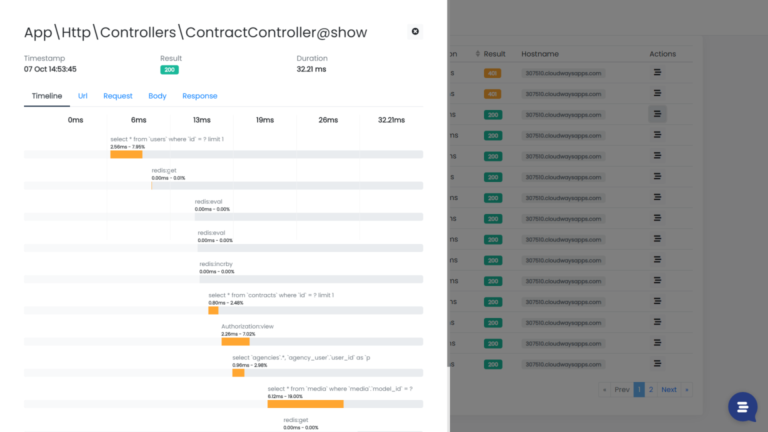Show the Response tab
The width and height of the screenshot is (768, 432).
[x=199, y=96]
